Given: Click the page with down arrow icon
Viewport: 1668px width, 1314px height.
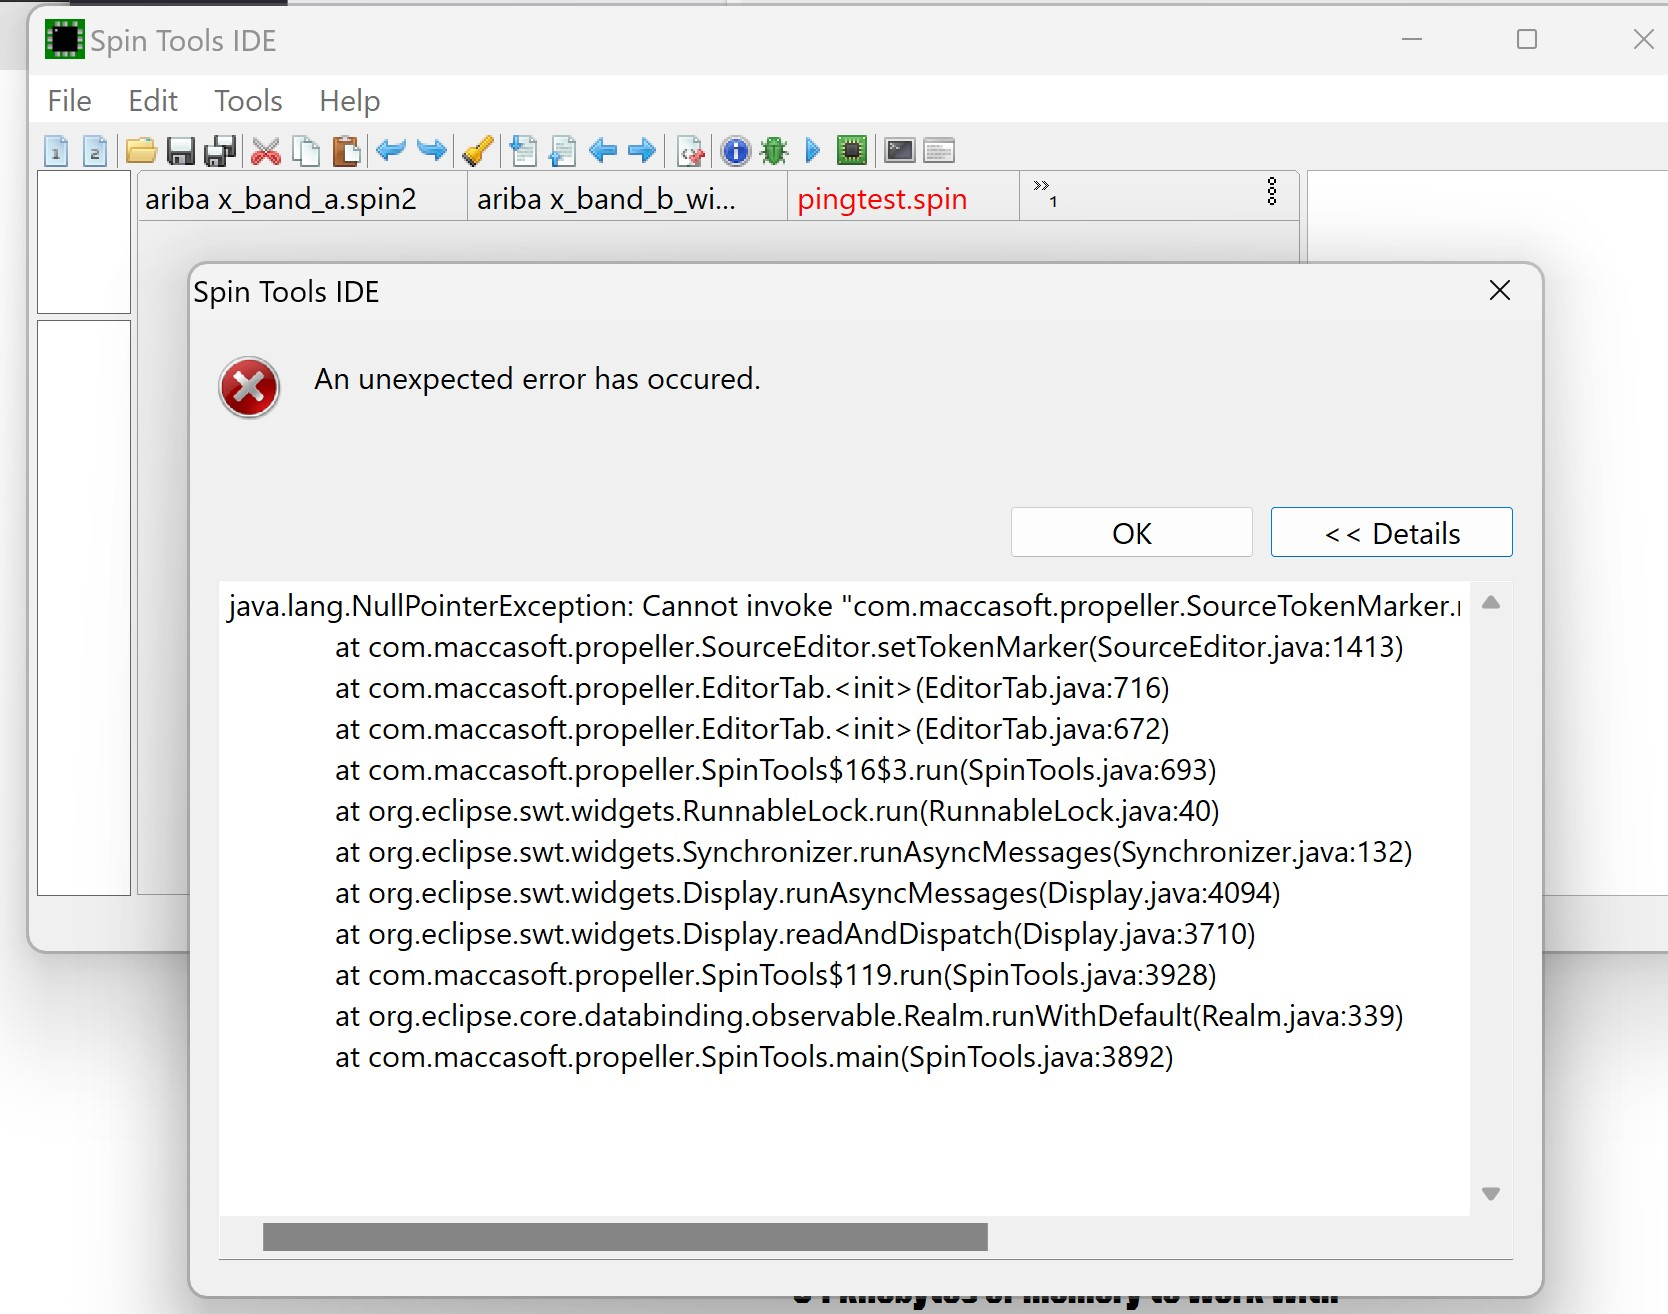Looking at the screenshot, I should pos(523,151).
